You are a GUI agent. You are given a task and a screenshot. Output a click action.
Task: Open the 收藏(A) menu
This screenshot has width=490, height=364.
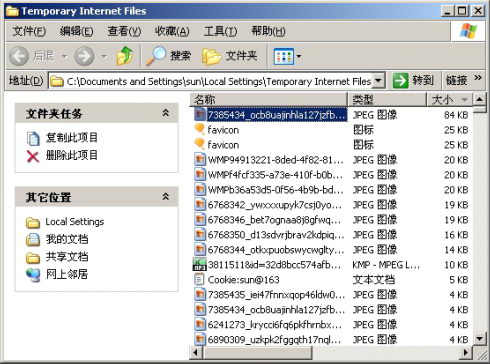point(172,31)
